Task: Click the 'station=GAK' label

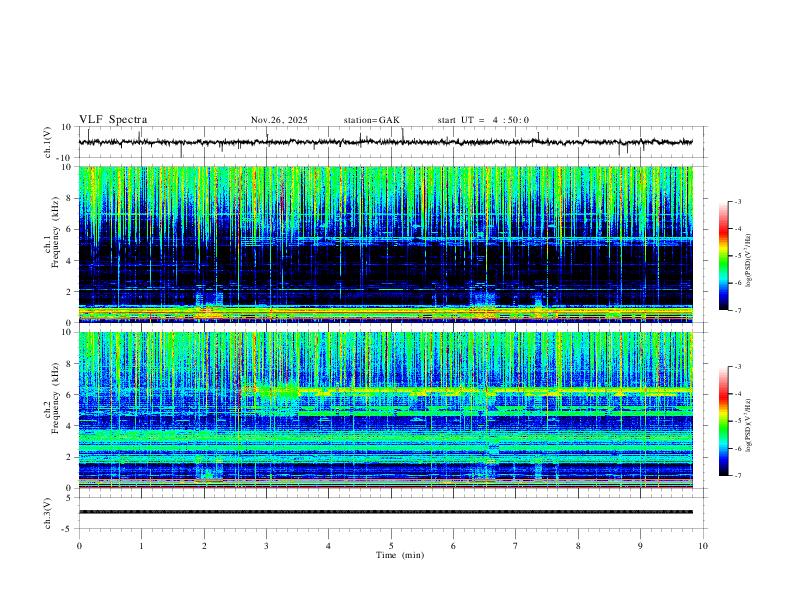Action: [x=371, y=120]
